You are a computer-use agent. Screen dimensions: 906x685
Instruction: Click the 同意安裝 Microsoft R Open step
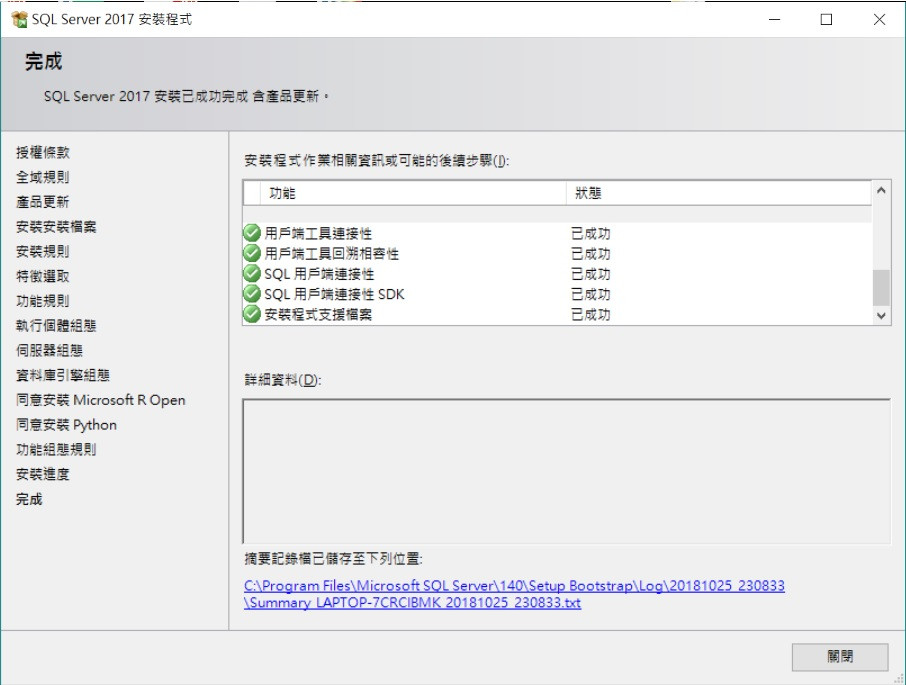coord(101,400)
